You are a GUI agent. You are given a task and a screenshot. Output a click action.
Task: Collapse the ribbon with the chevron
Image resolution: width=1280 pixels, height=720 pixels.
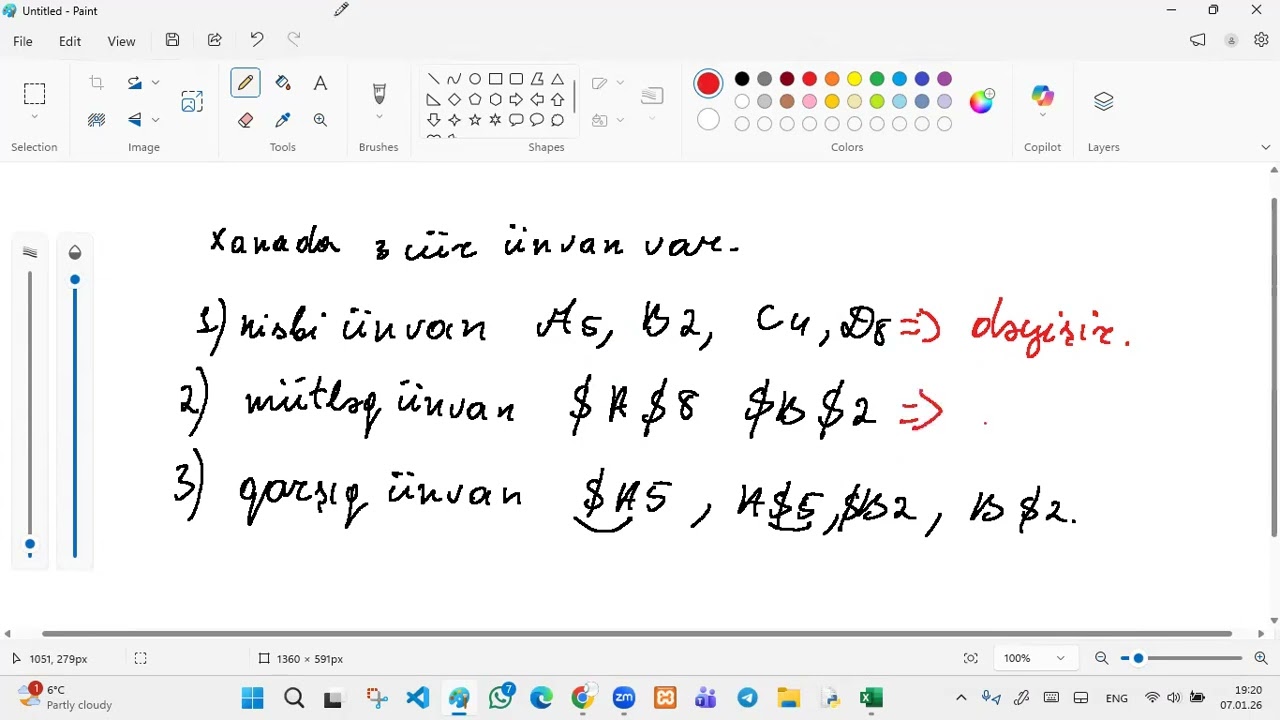(x=1265, y=147)
